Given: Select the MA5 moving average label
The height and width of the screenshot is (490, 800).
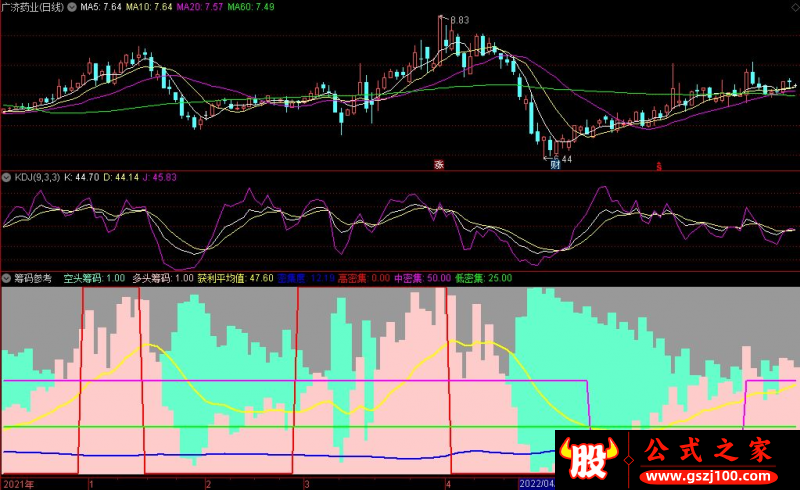Looking at the screenshot, I should coord(101,7).
